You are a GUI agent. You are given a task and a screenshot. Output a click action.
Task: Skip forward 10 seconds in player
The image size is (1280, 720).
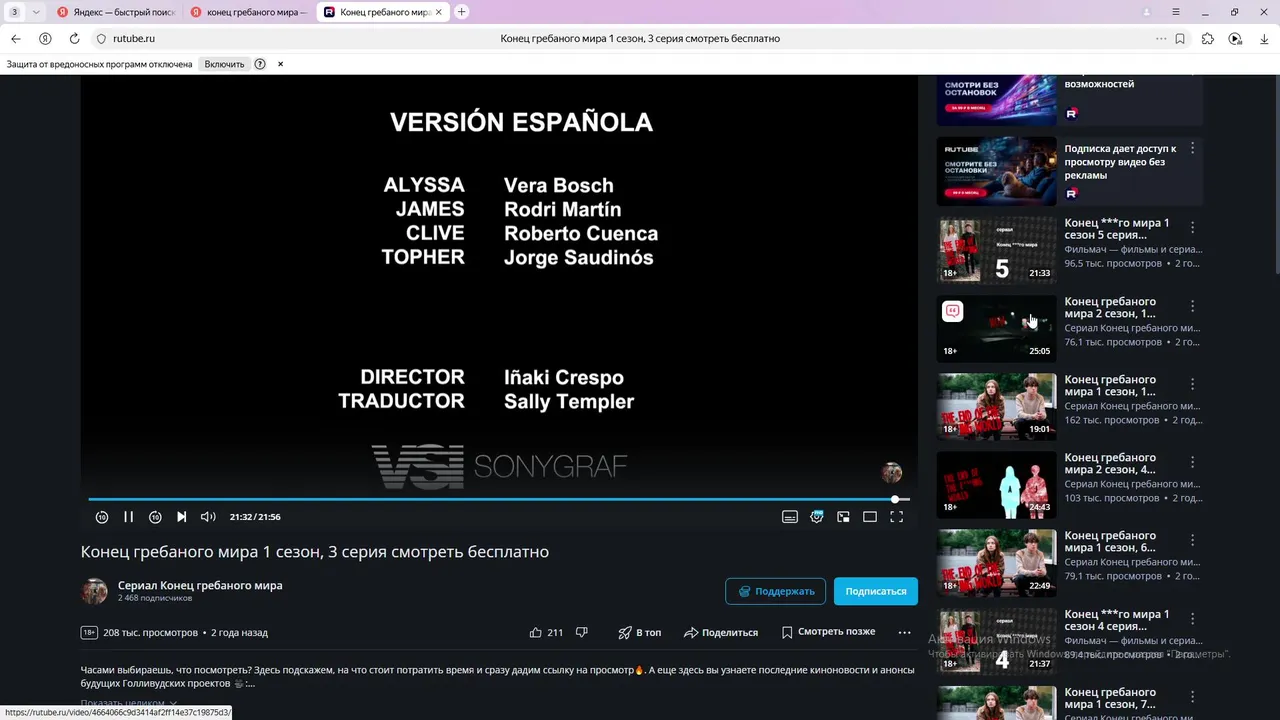(x=155, y=517)
